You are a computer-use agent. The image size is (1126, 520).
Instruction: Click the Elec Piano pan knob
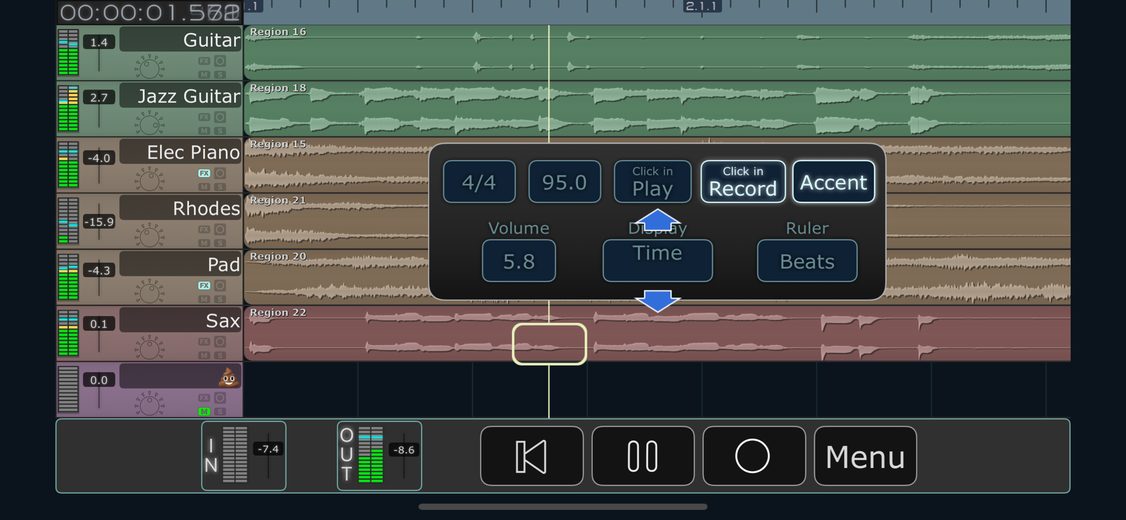pyautogui.click(x=149, y=180)
